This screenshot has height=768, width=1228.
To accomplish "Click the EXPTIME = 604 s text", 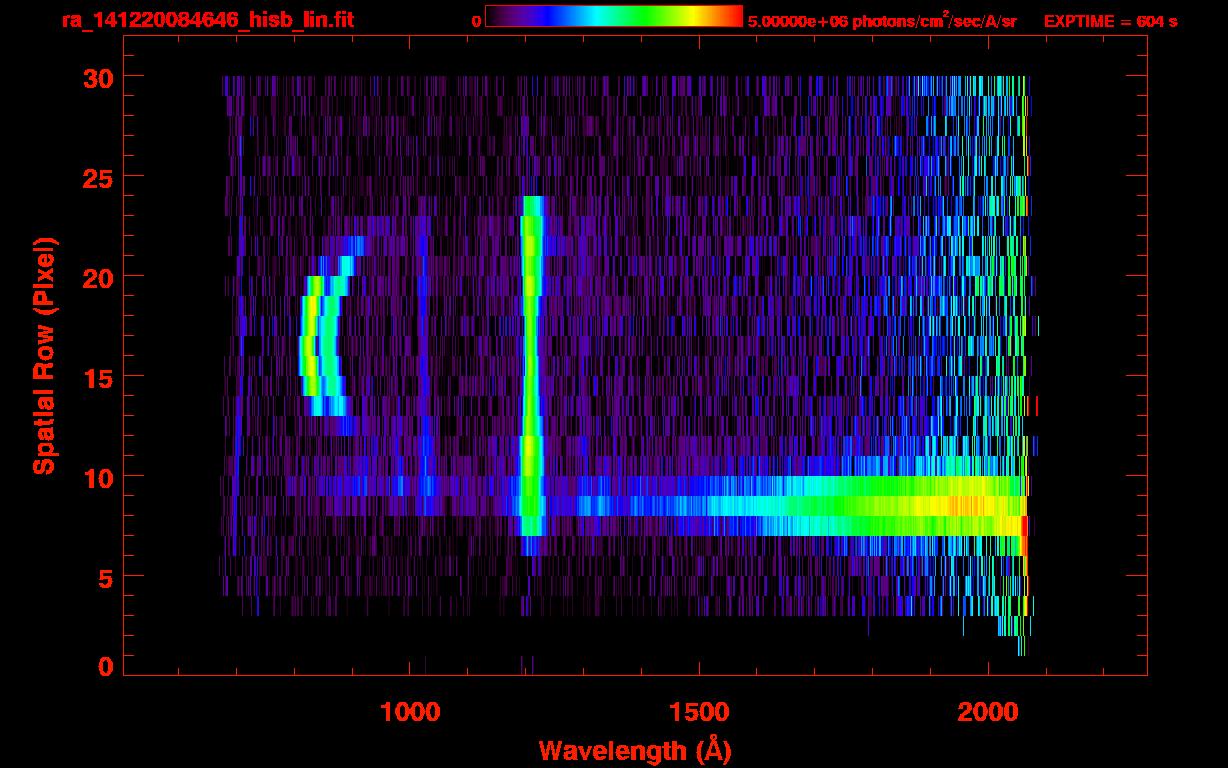I will pos(1110,21).
